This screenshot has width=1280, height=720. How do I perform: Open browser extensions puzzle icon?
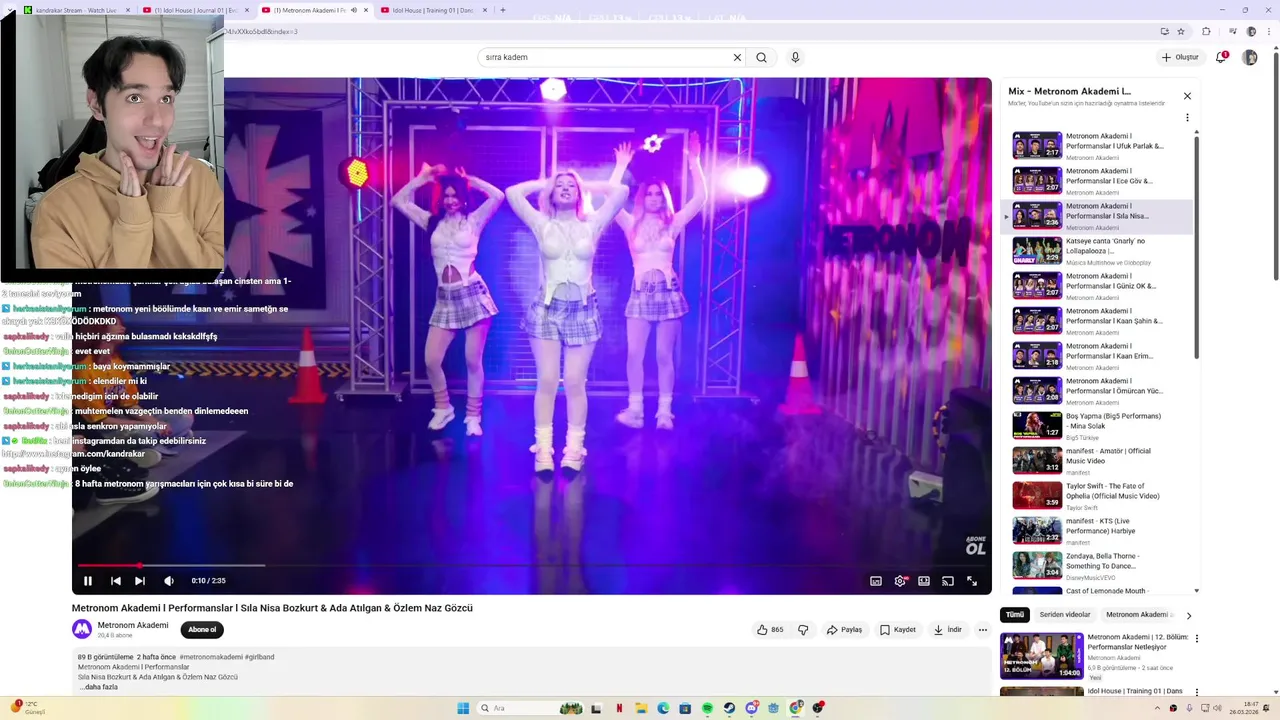pos(1206,31)
